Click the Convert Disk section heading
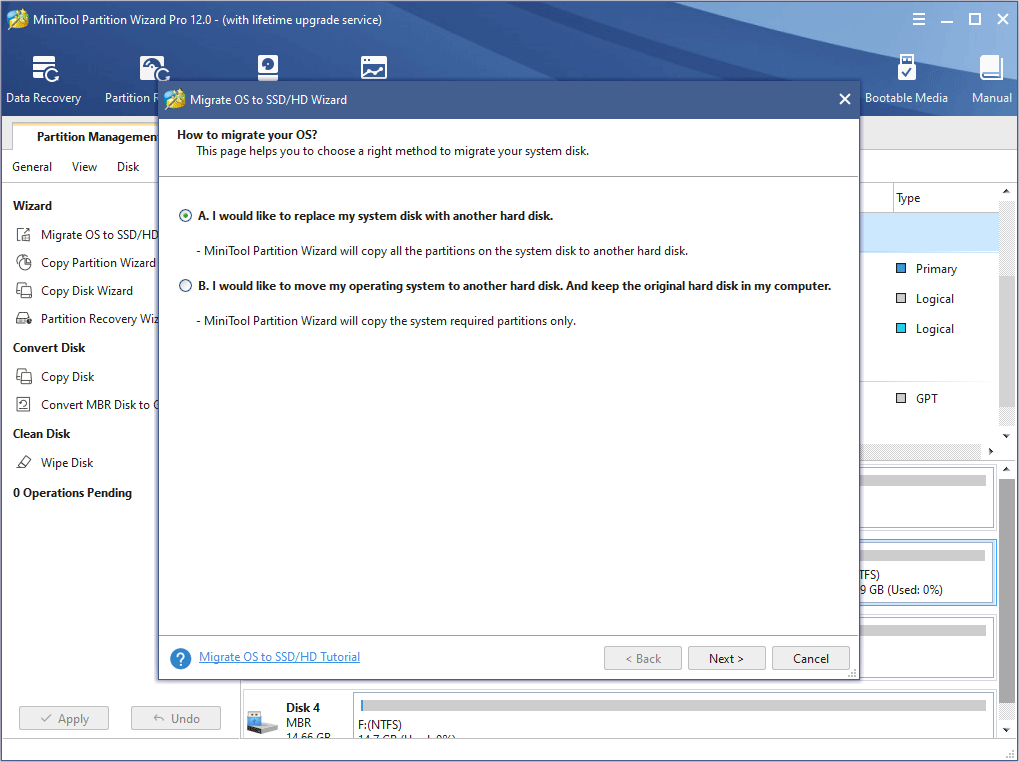The height and width of the screenshot is (762, 1019). (49, 348)
